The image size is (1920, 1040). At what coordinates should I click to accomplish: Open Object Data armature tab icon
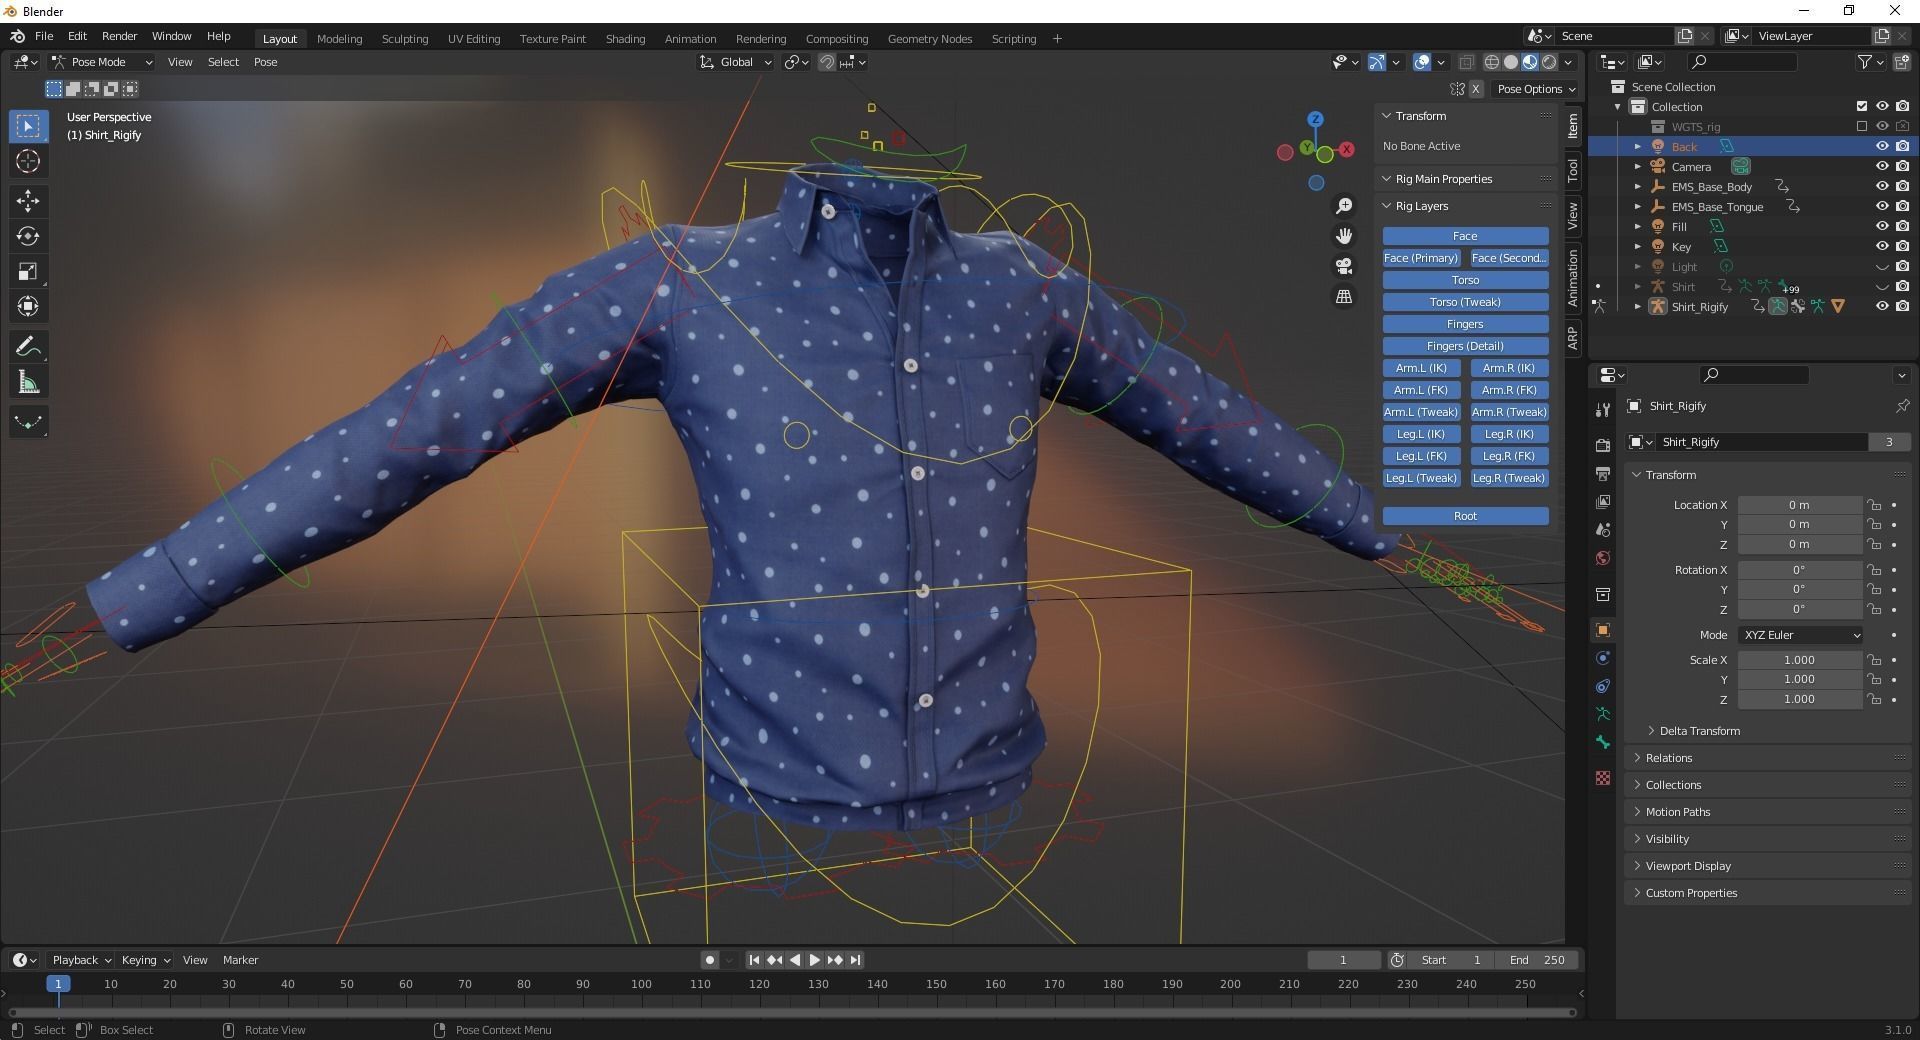pyautogui.click(x=1603, y=714)
